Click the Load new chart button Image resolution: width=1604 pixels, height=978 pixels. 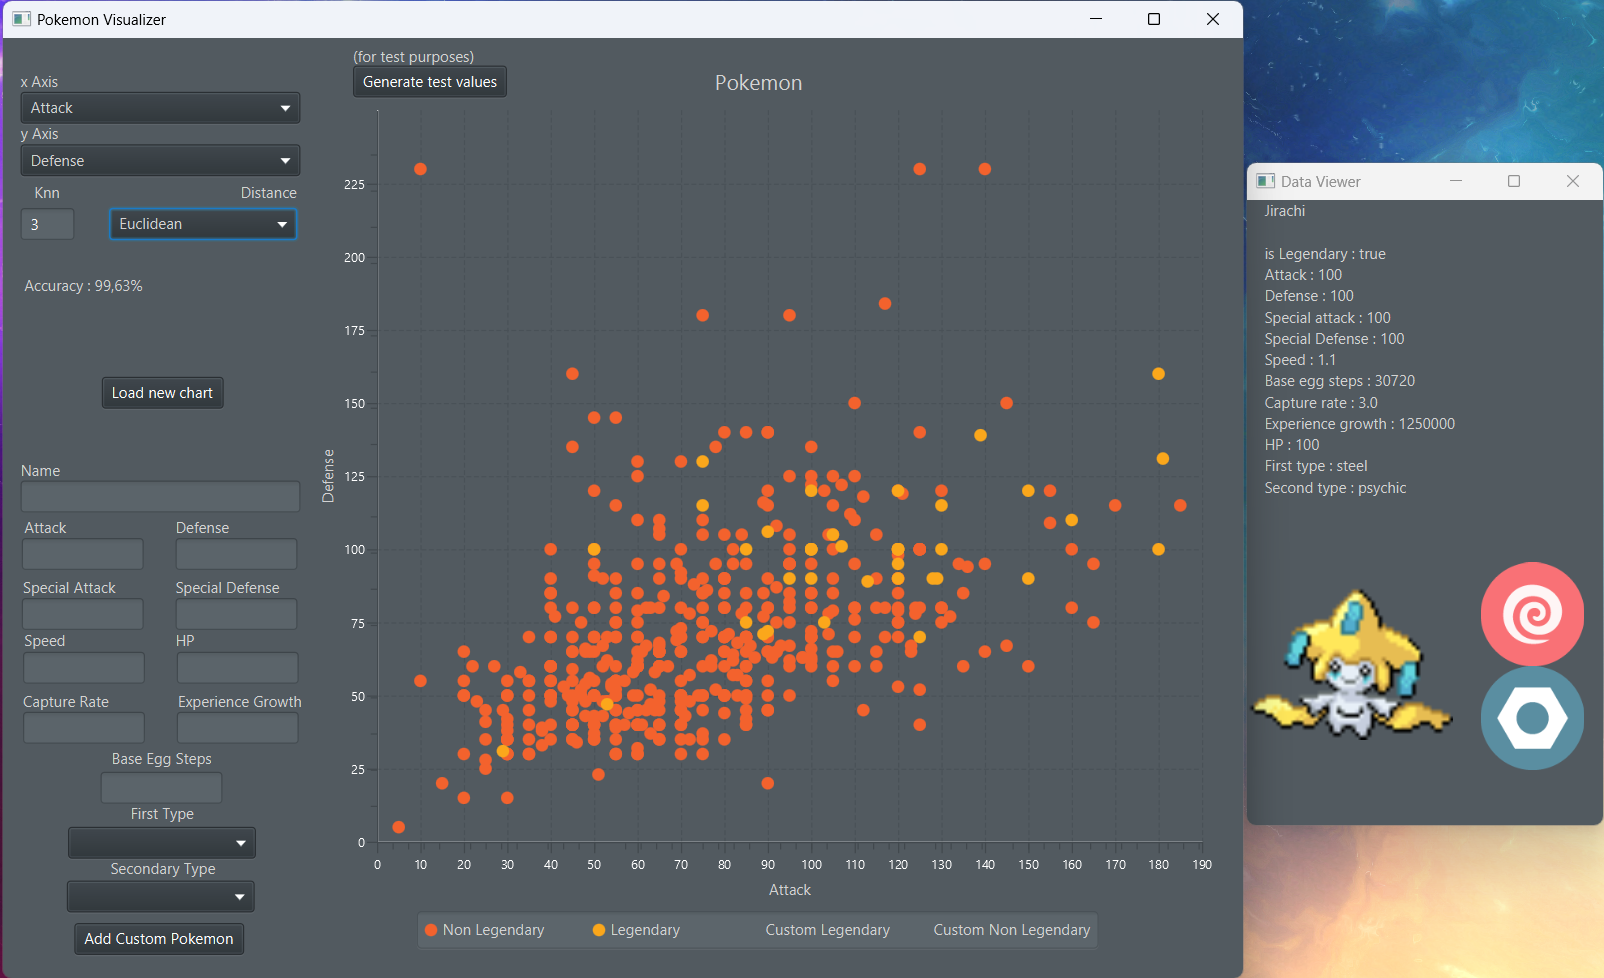click(162, 392)
